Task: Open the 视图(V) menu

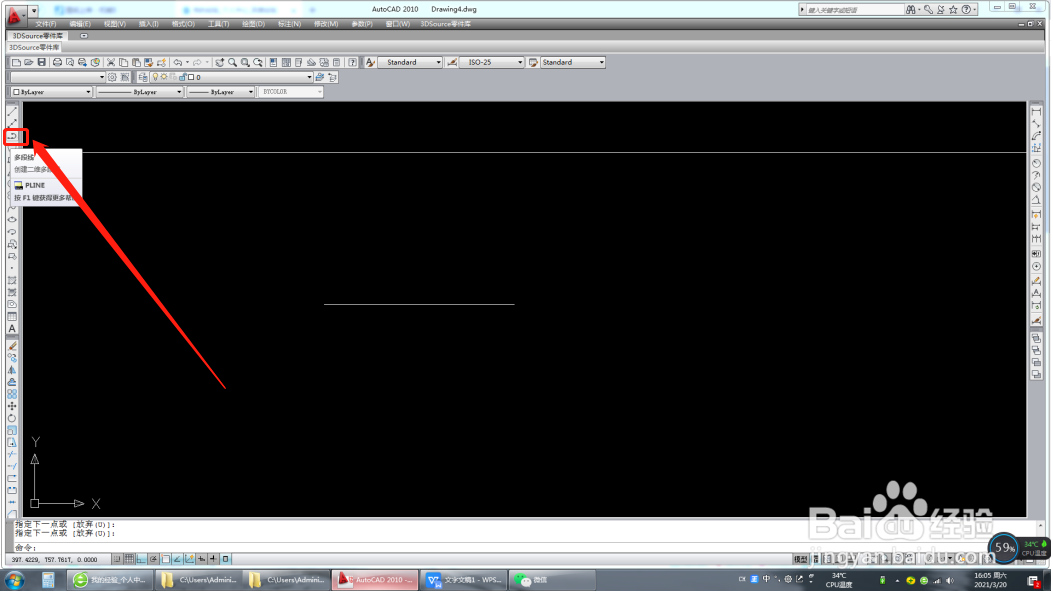Action: 115,24
